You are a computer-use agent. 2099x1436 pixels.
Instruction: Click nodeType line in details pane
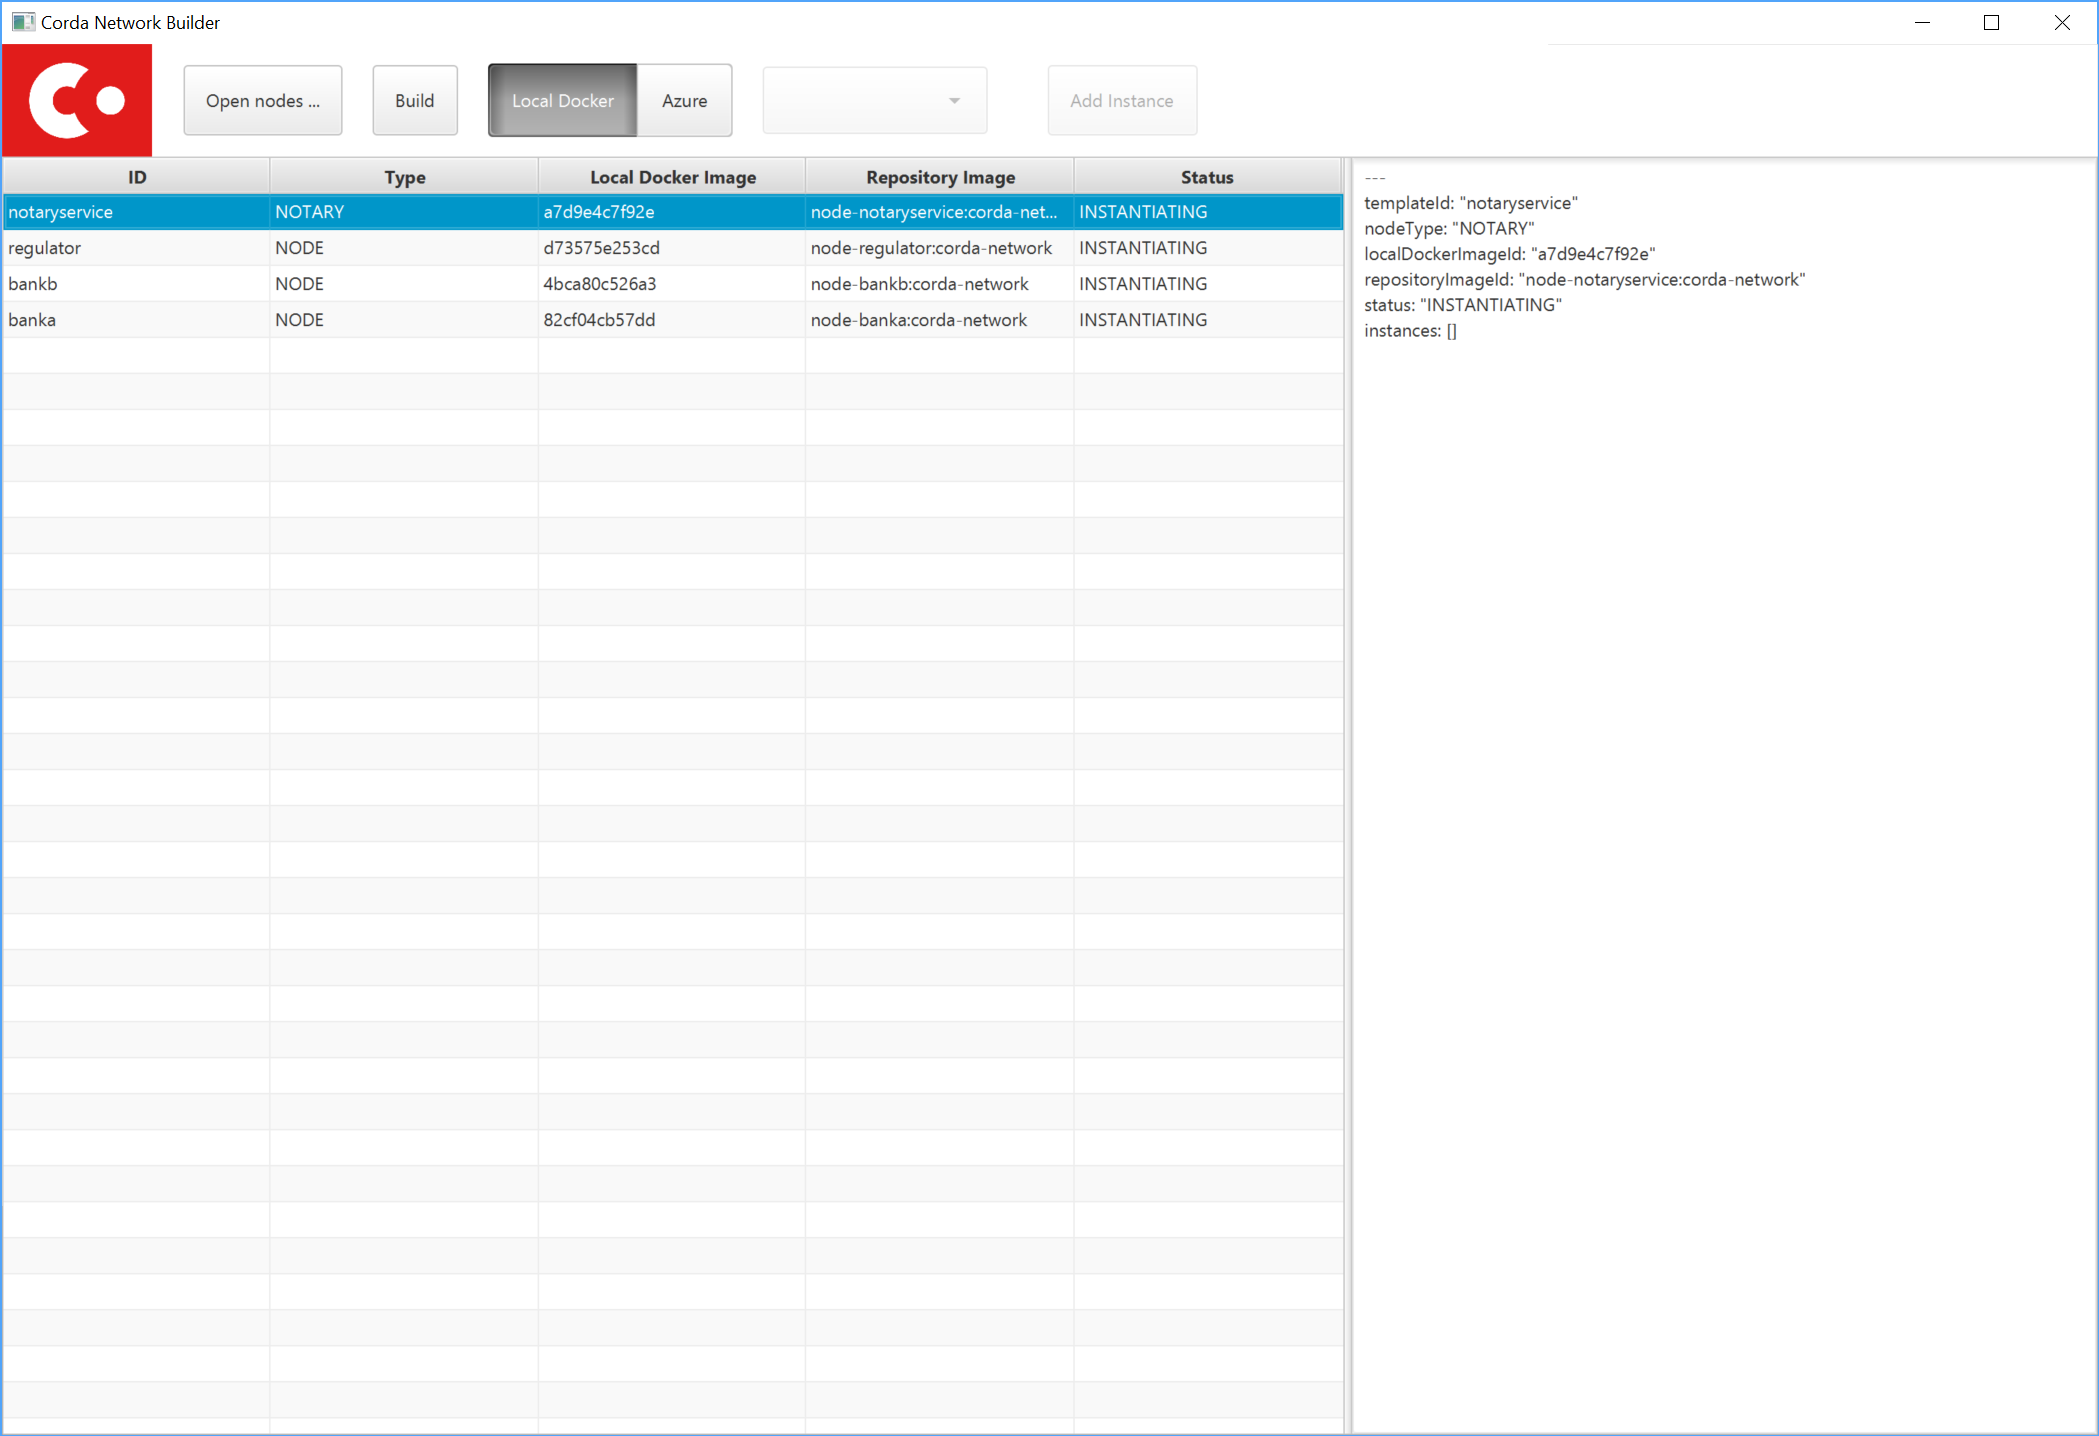click(1449, 229)
